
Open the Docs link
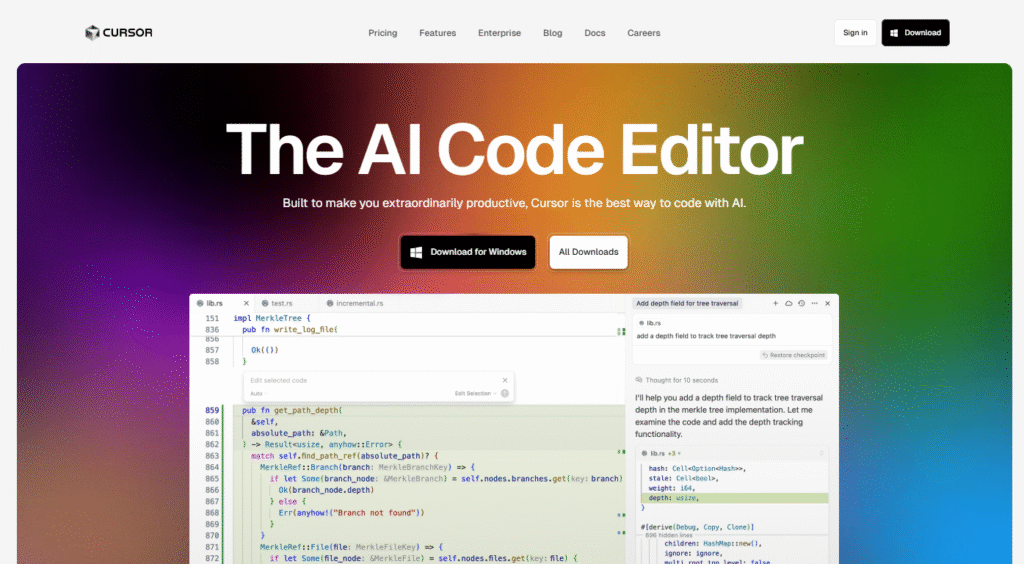pyautogui.click(x=595, y=33)
